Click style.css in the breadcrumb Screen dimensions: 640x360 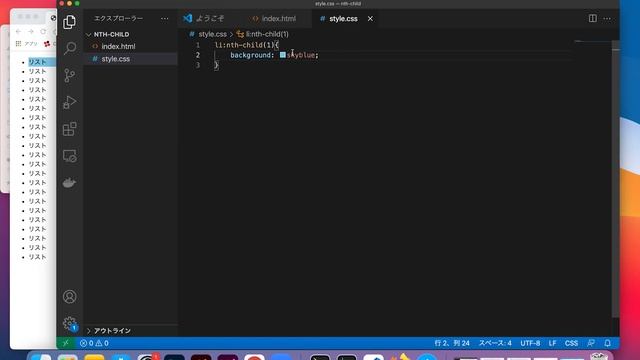(x=212, y=34)
